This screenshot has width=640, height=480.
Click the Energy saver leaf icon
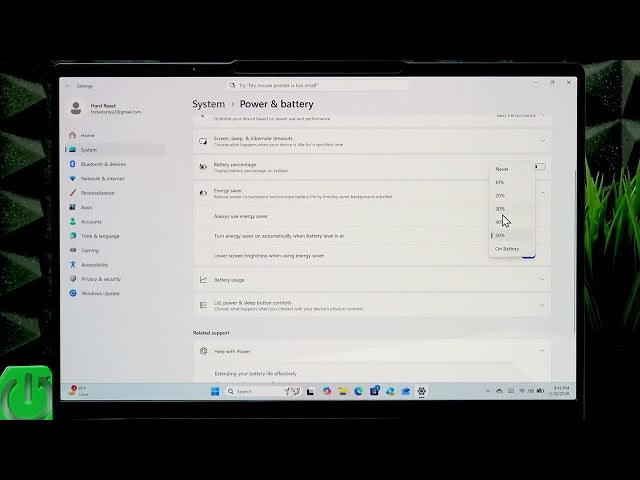(x=203, y=193)
